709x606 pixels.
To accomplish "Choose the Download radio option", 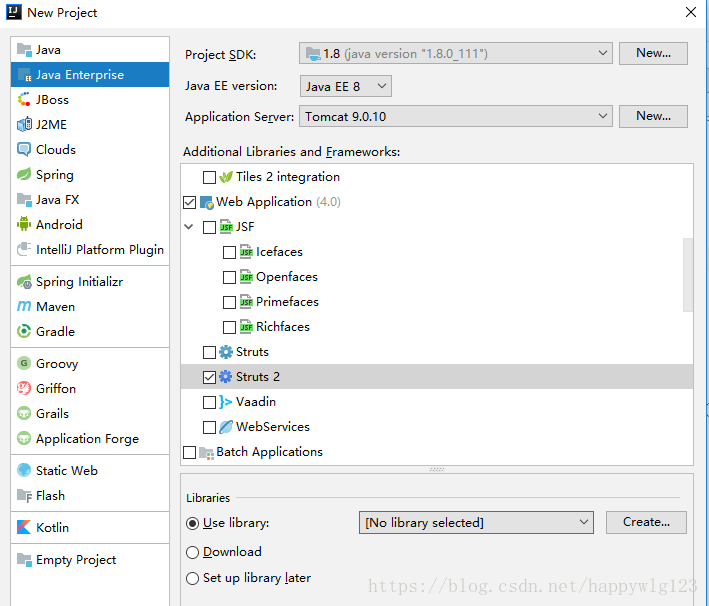I will click(x=192, y=552).
